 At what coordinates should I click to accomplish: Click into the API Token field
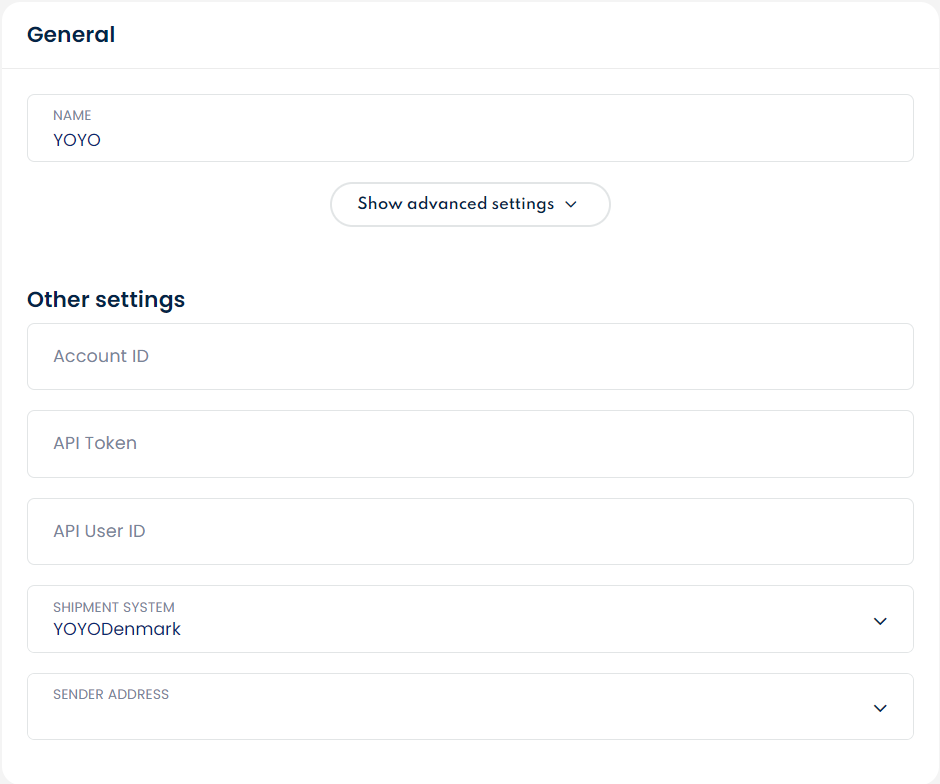470,444
